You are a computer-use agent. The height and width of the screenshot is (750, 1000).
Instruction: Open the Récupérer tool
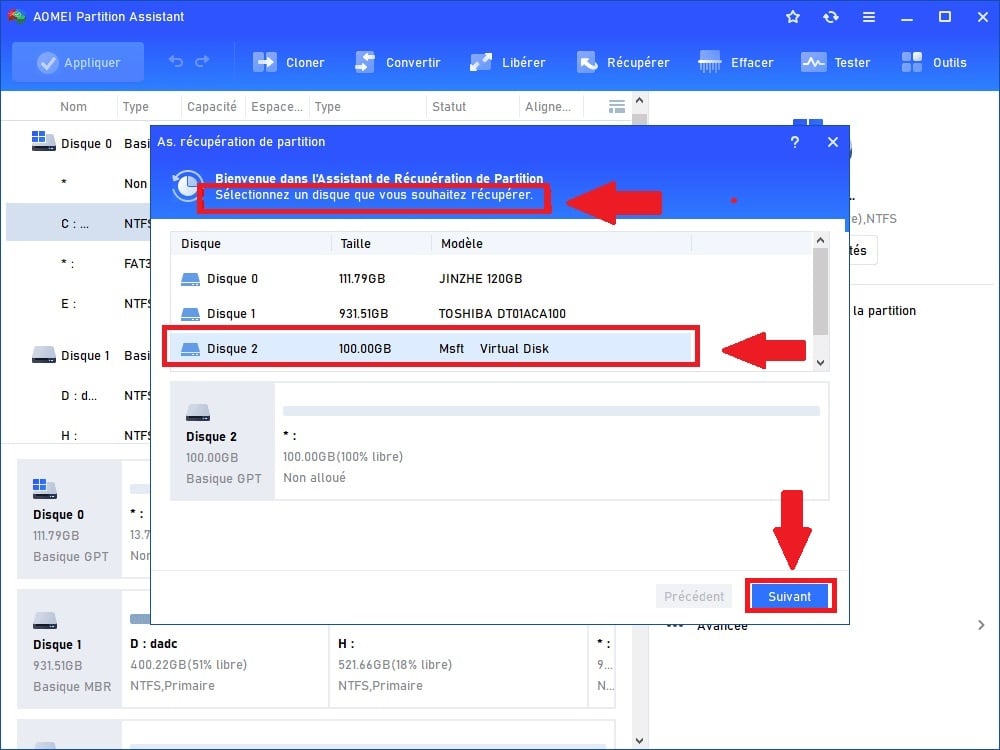coord(588,62)
